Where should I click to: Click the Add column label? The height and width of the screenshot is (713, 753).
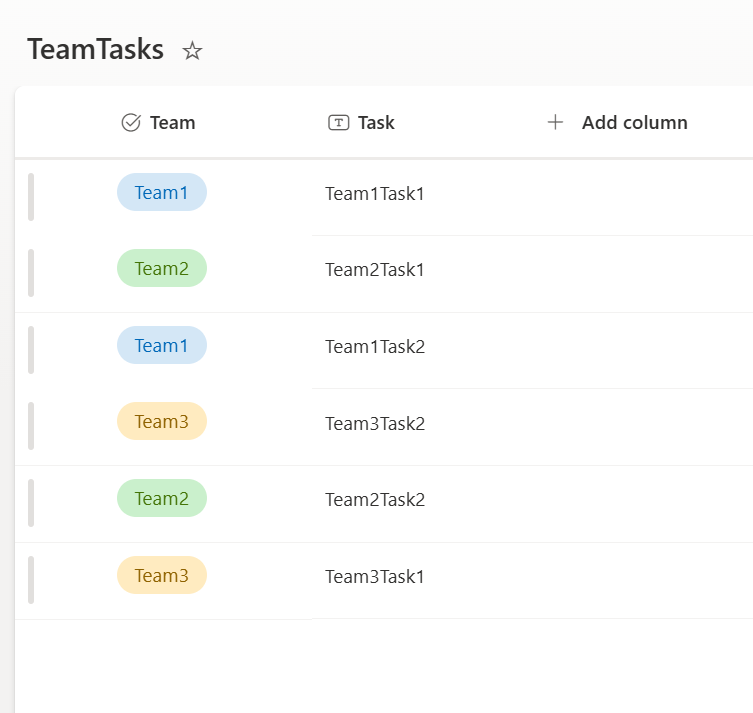tap(634, 123)
